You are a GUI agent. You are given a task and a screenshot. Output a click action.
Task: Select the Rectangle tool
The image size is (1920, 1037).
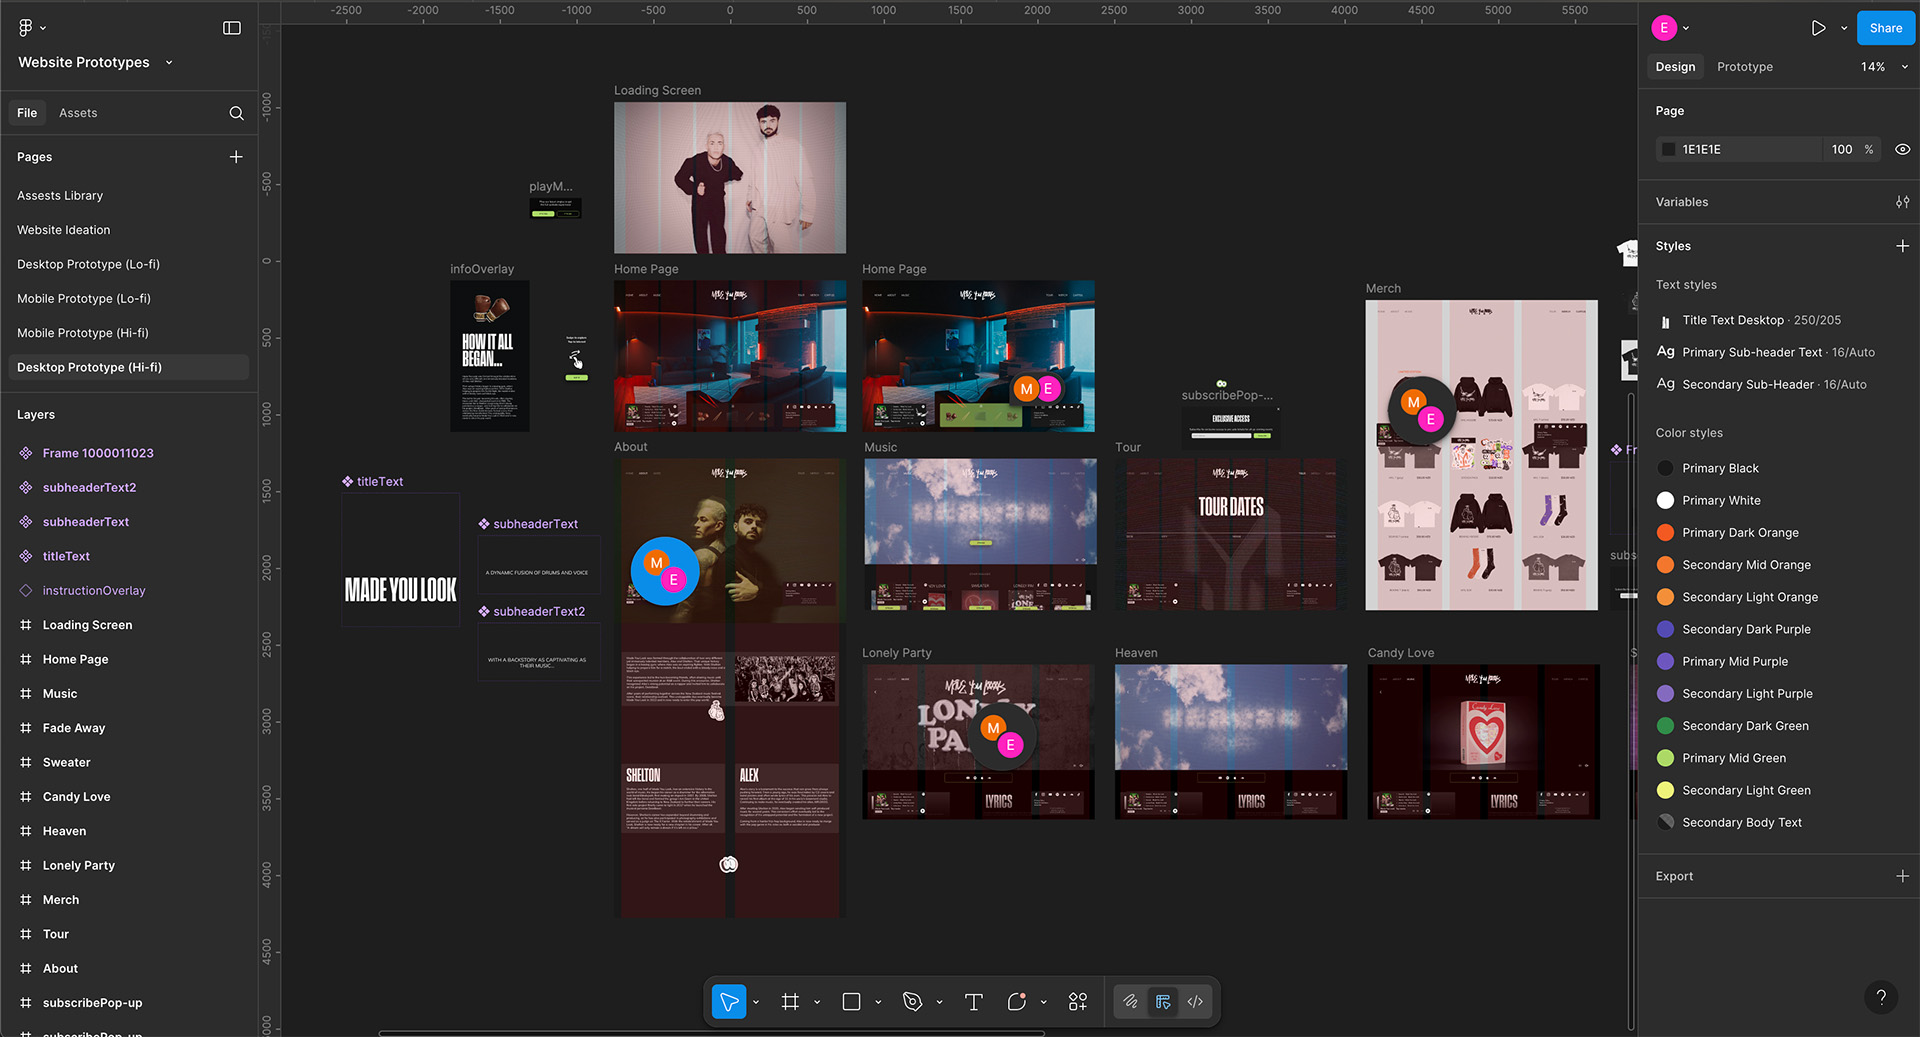point(851,1001)
